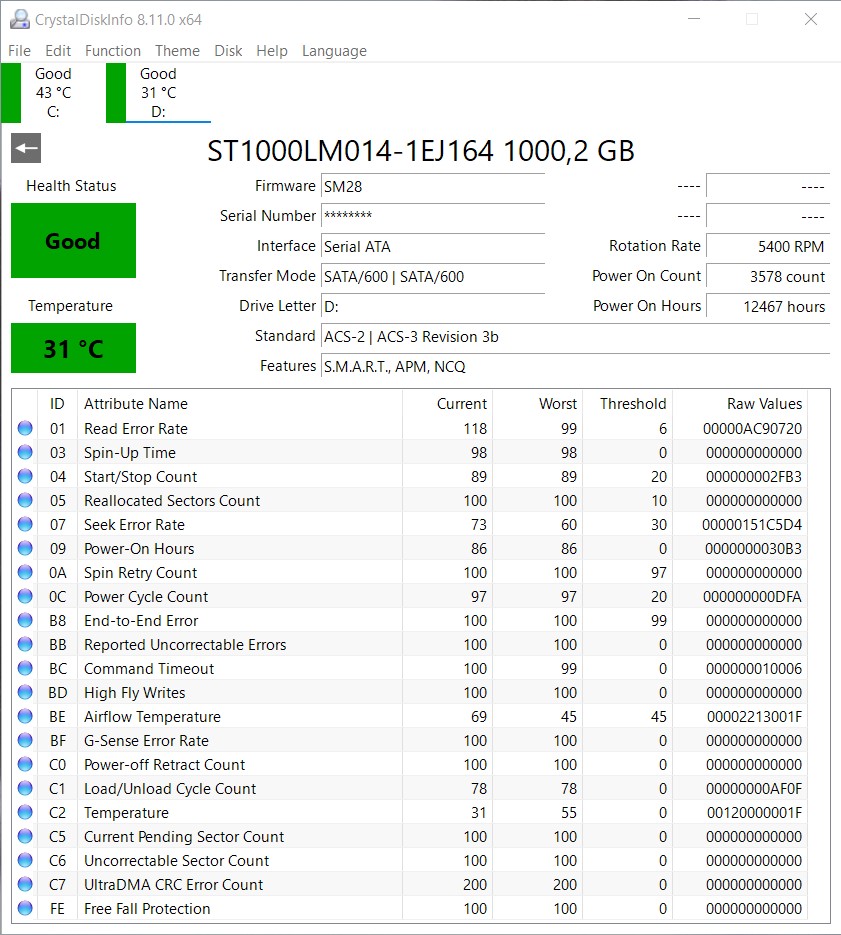Click status orb for UltraDMA CRC Error Count
This screenshot has width=841, height=935.
(x=25, y=884)
